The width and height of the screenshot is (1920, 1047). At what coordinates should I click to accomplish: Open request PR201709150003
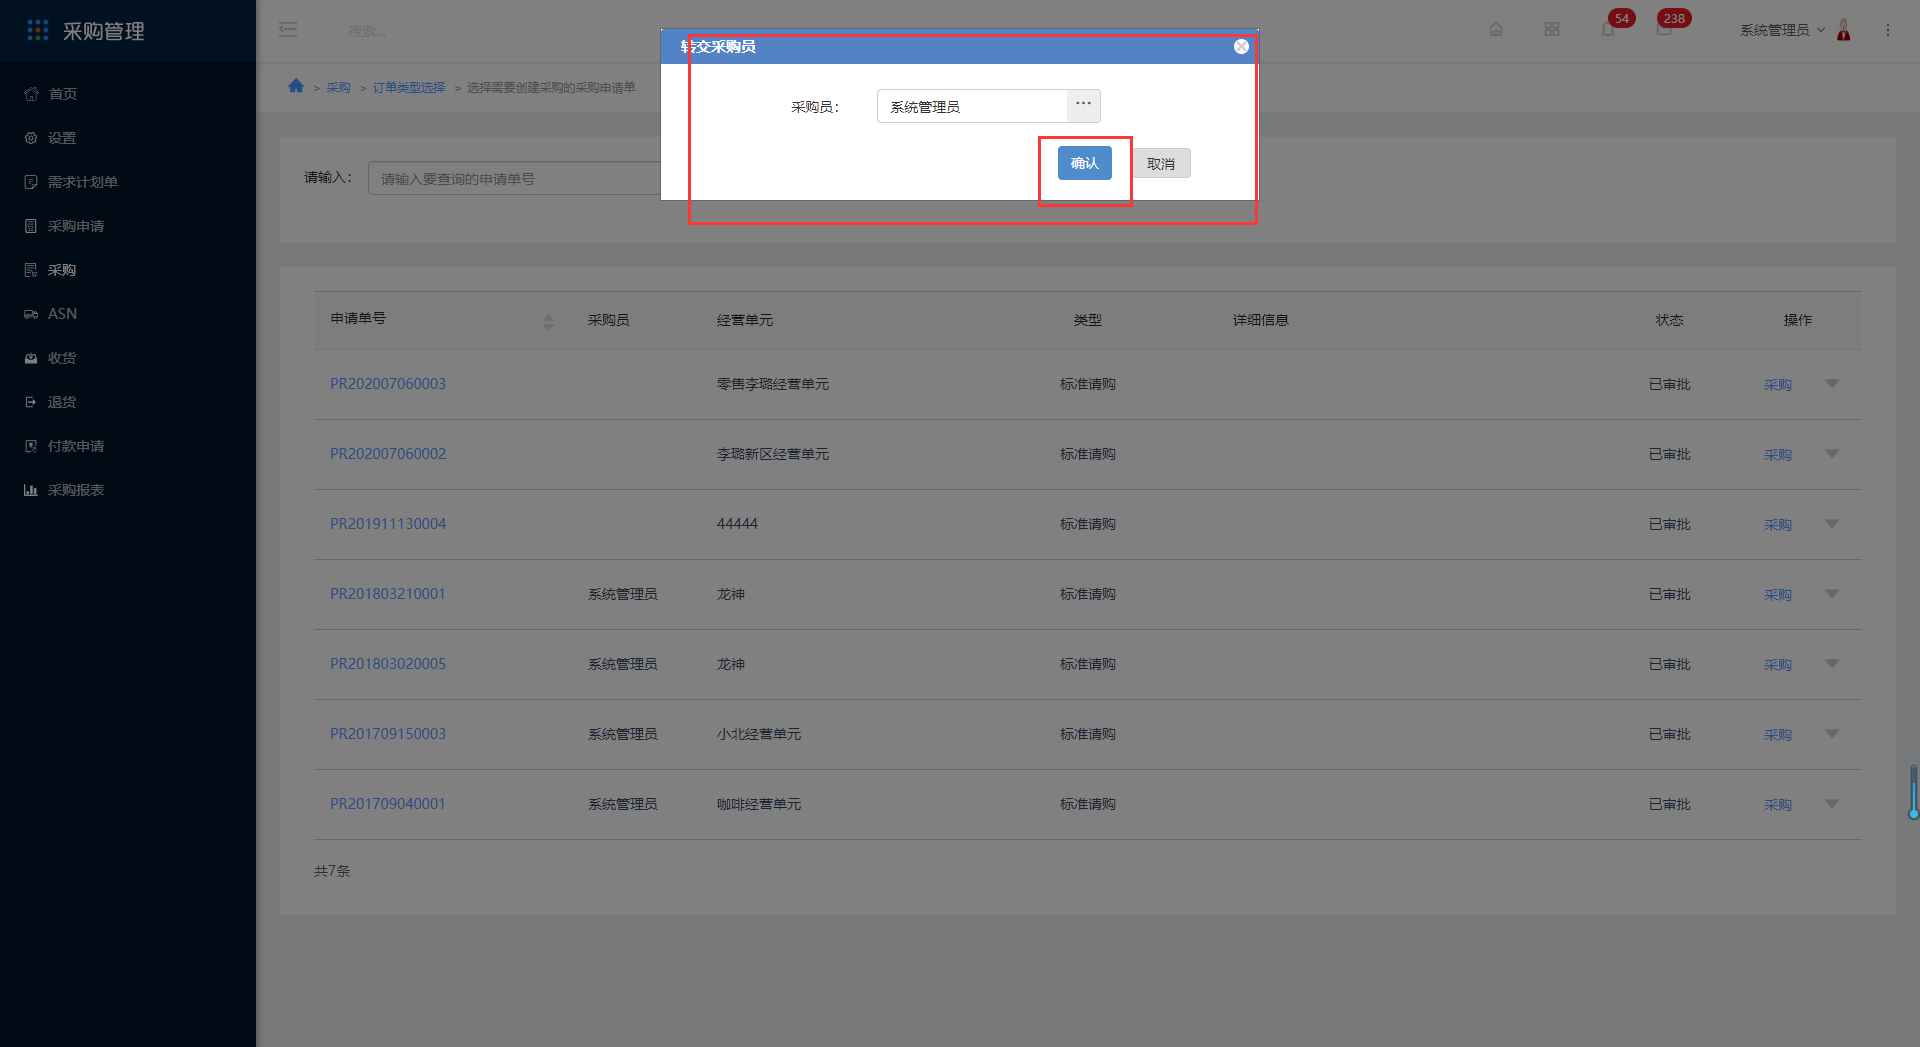[x=388, y=734]
